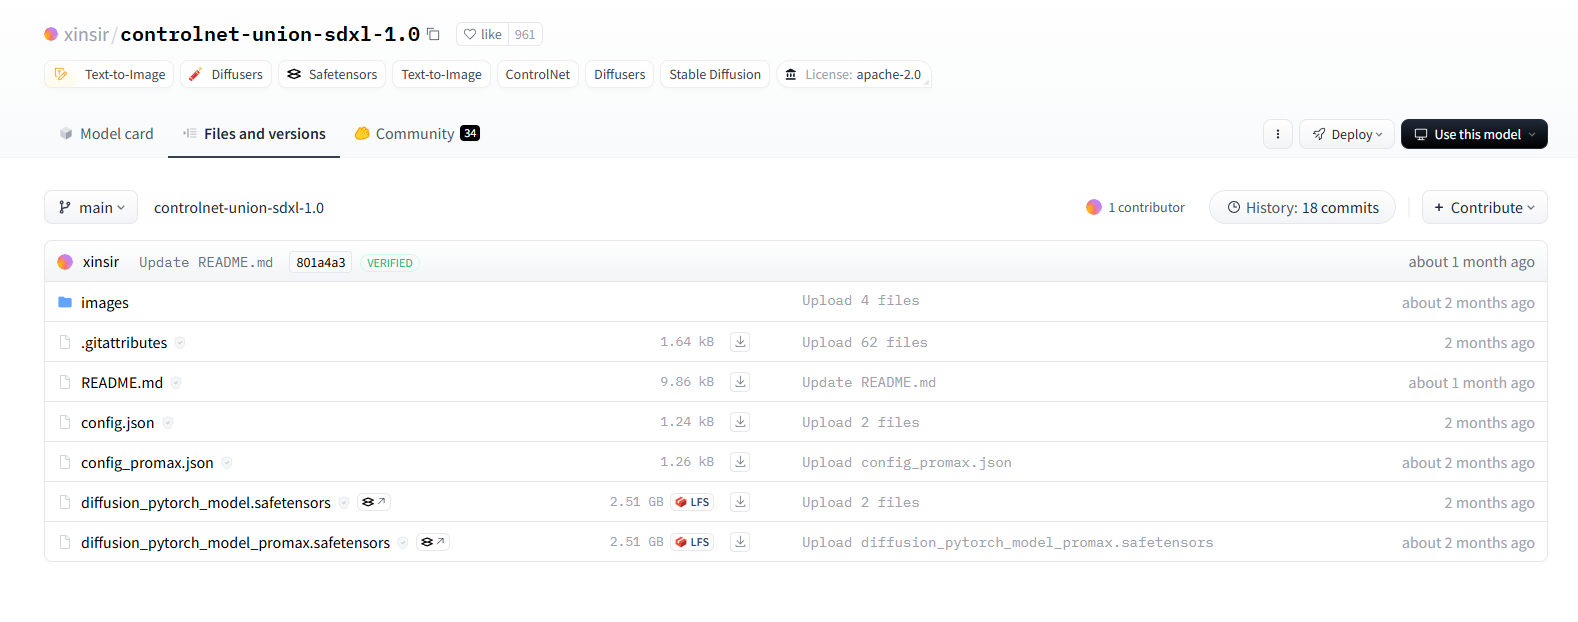Select the Stable Diffusion tag
The width and height of the screenshot is (1578, 622).
click(x=715, y=74)
